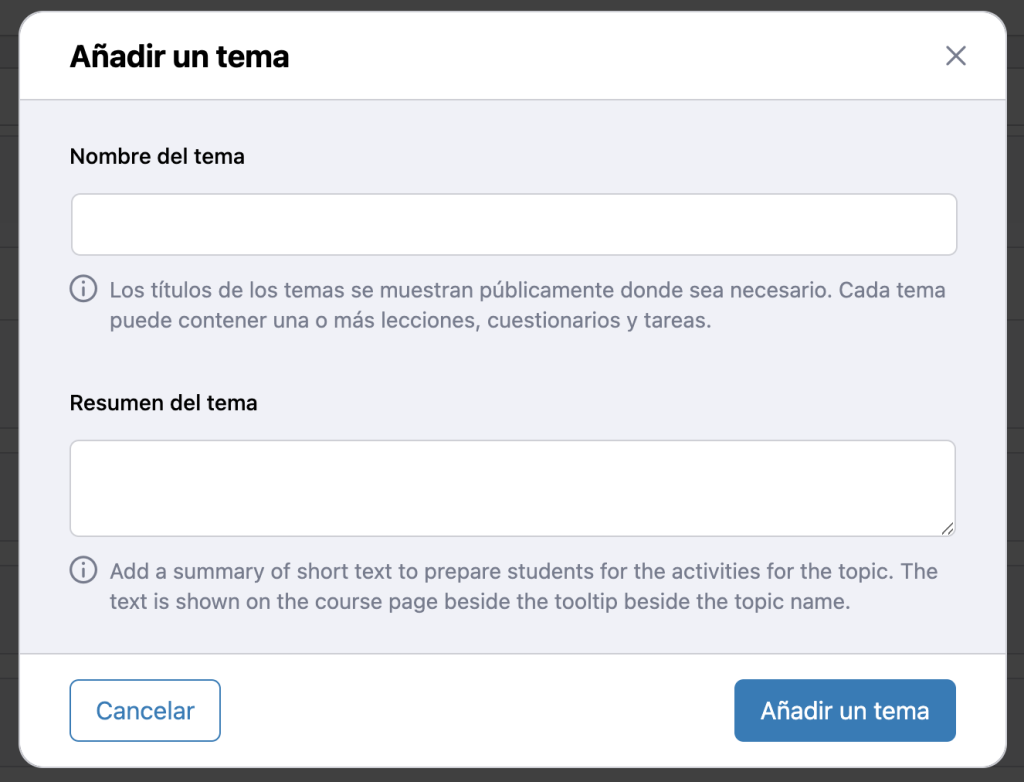Click the info icon under summary textarea
Viewport: 1024px width, 782px height.
click(83, 571)
